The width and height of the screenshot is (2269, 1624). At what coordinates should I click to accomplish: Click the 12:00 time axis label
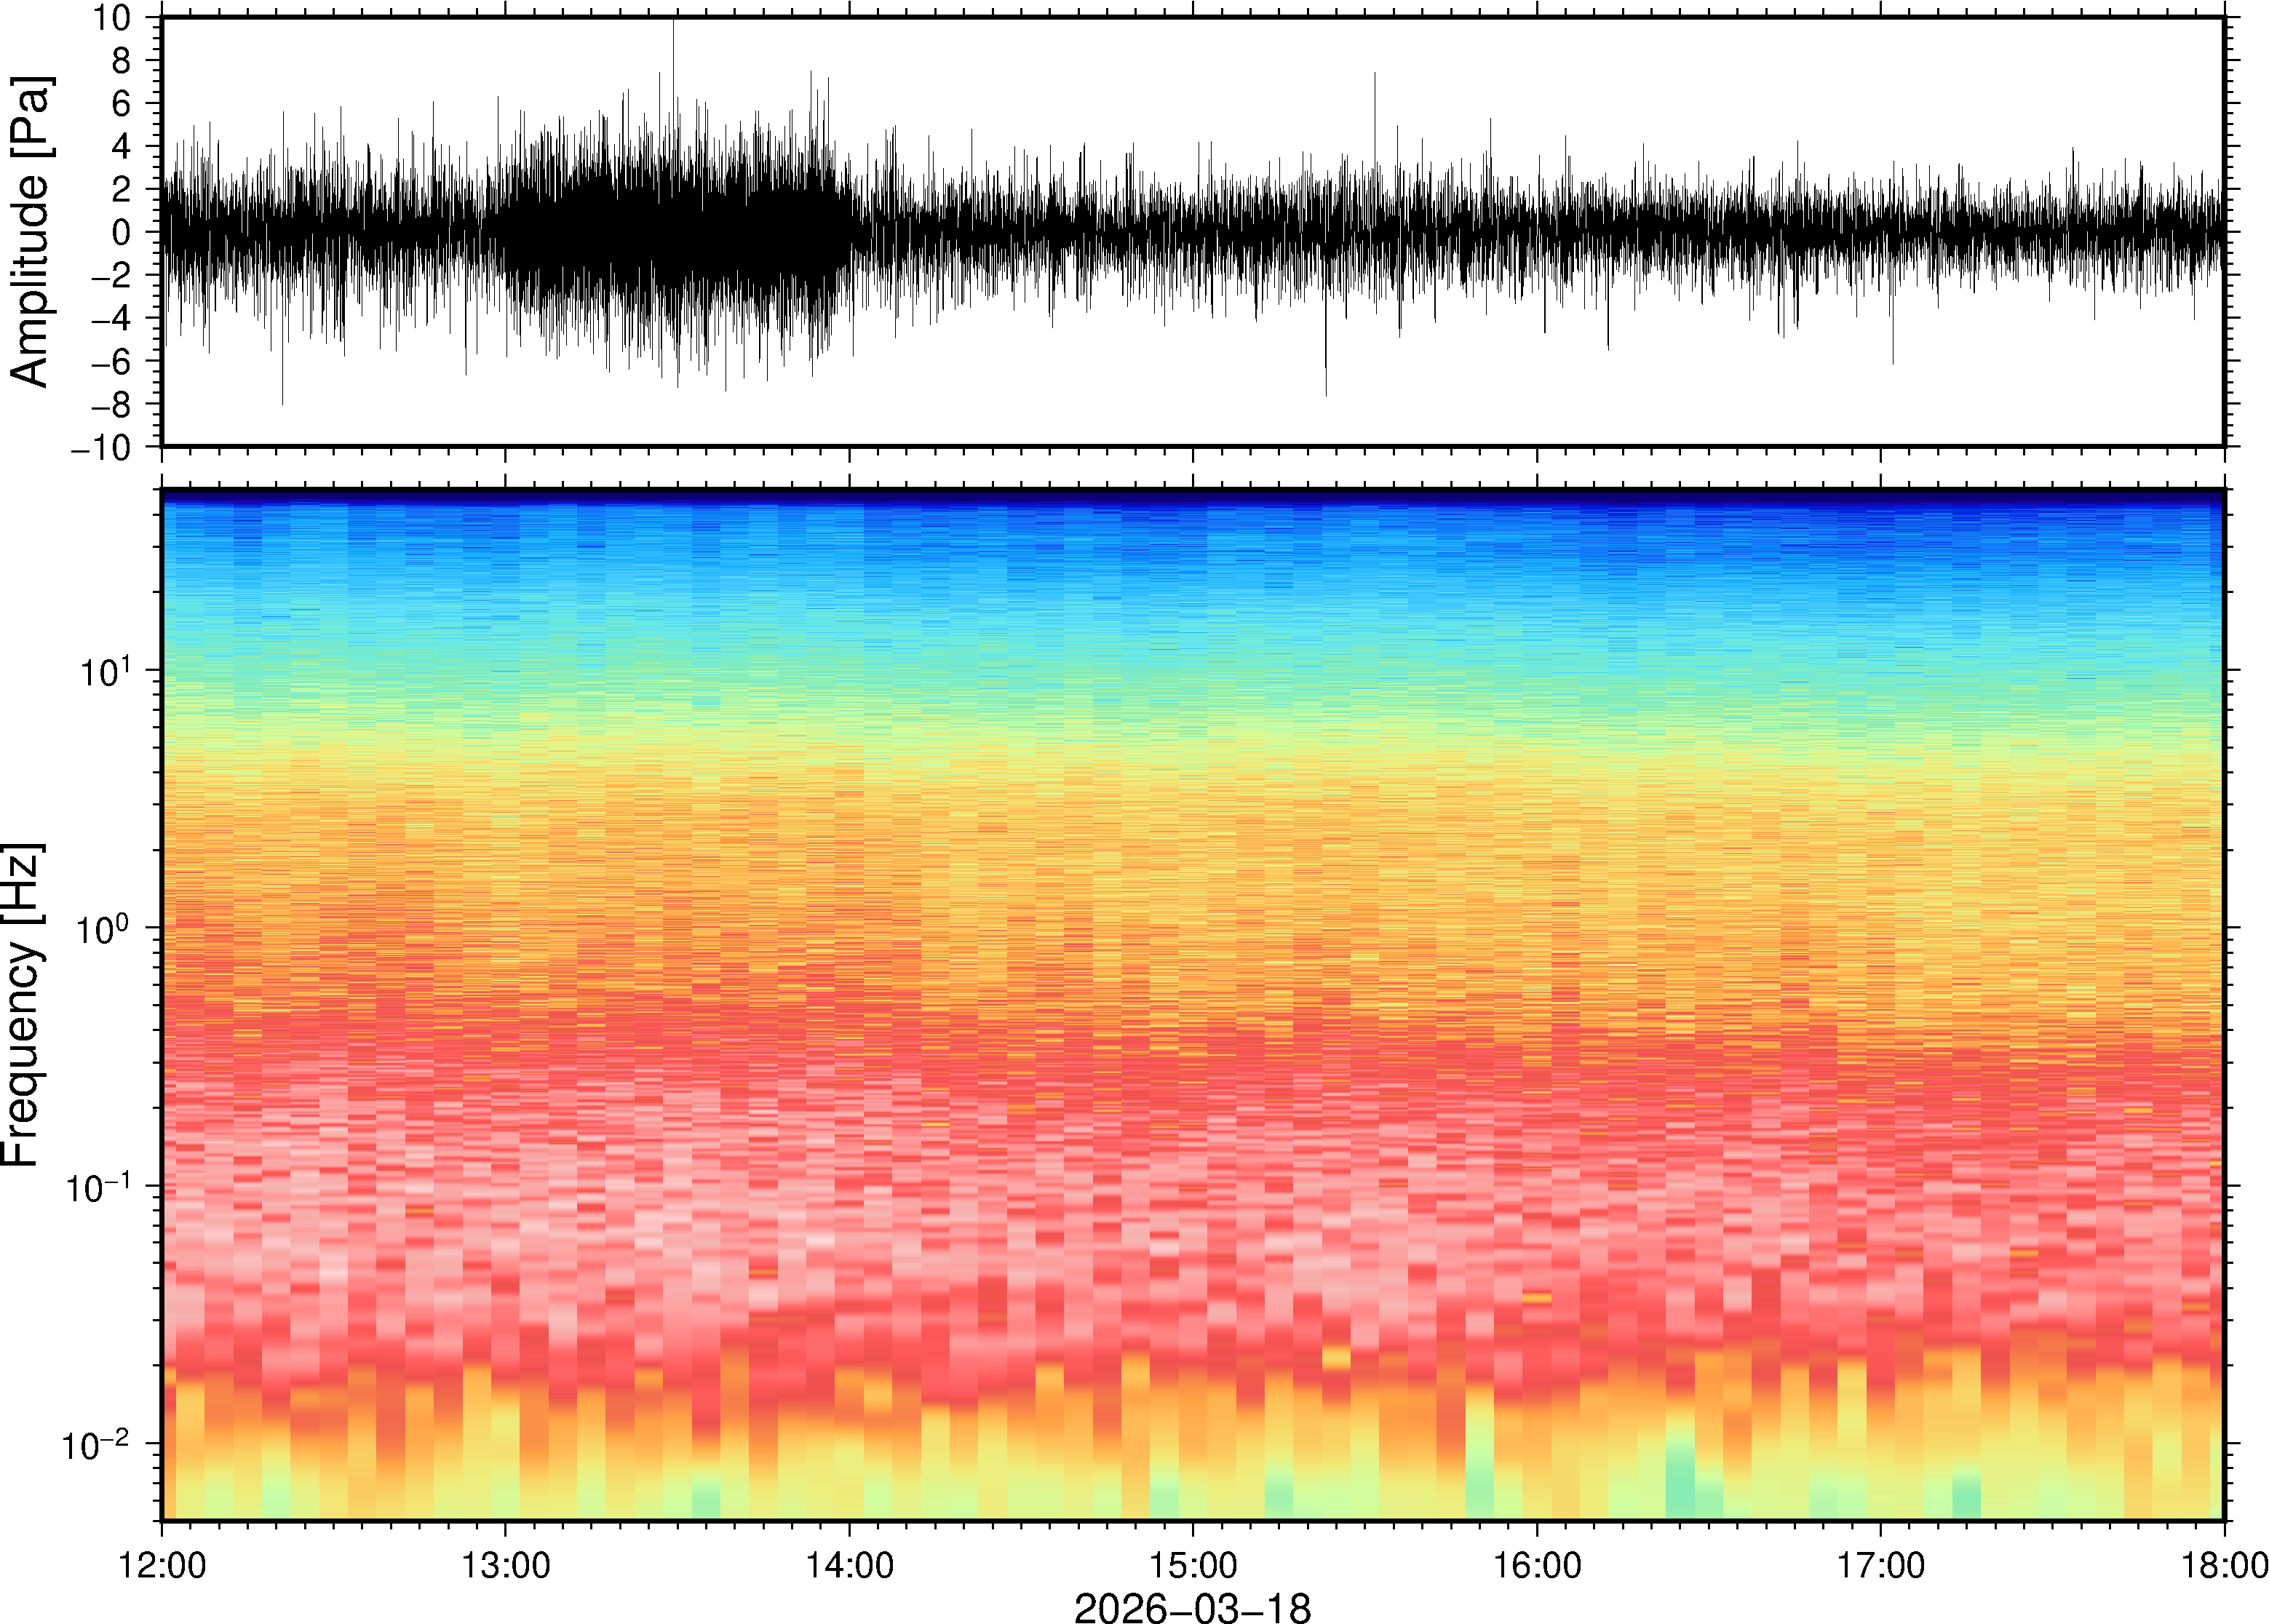(162, 1566)
